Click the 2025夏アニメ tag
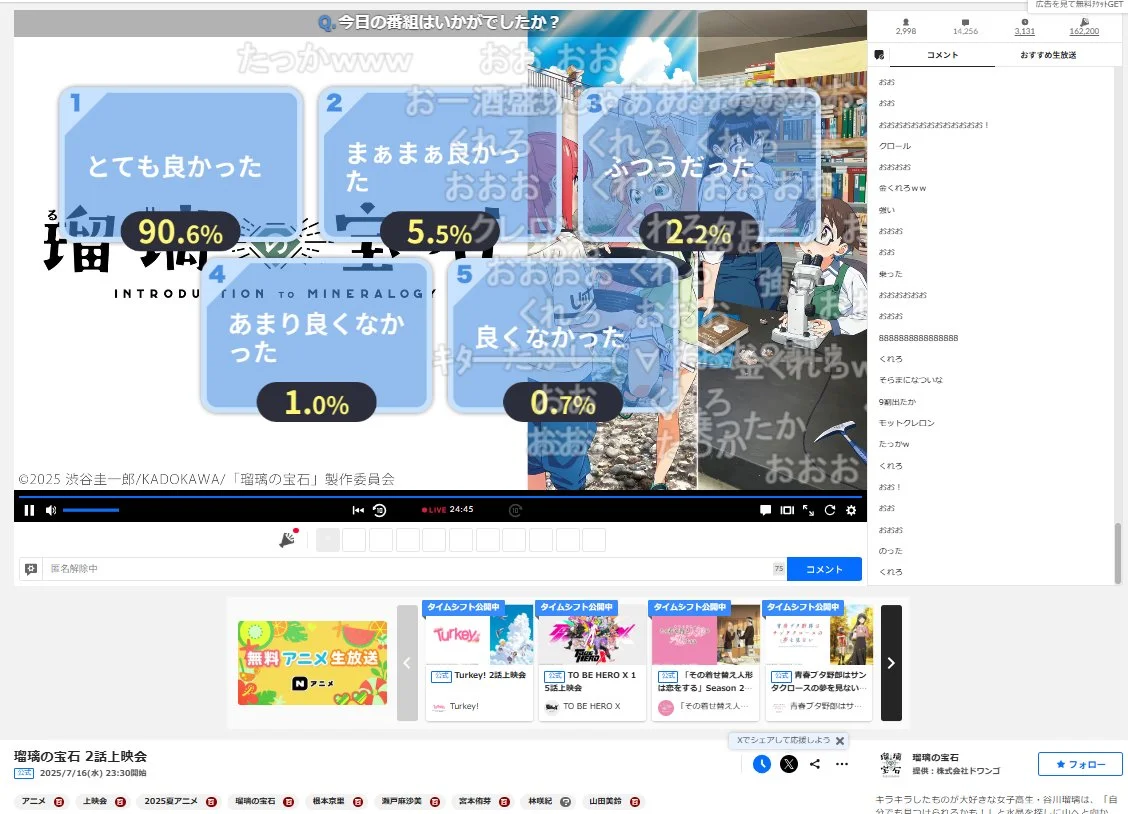This screenshot has width=1128, height=814. (x=171, y=801)
